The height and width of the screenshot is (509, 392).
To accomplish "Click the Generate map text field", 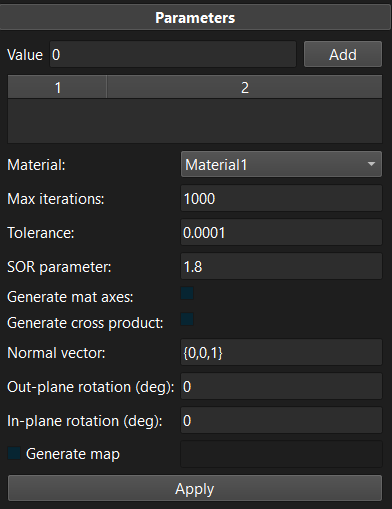I will (281, 454).
